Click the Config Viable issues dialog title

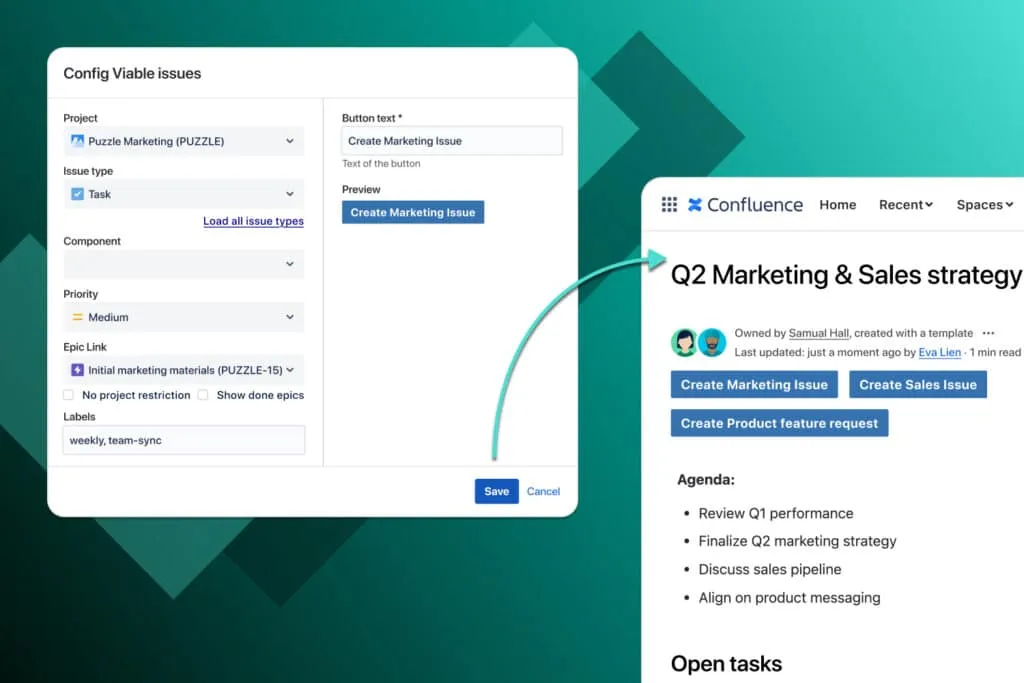(x=132, y=73)
